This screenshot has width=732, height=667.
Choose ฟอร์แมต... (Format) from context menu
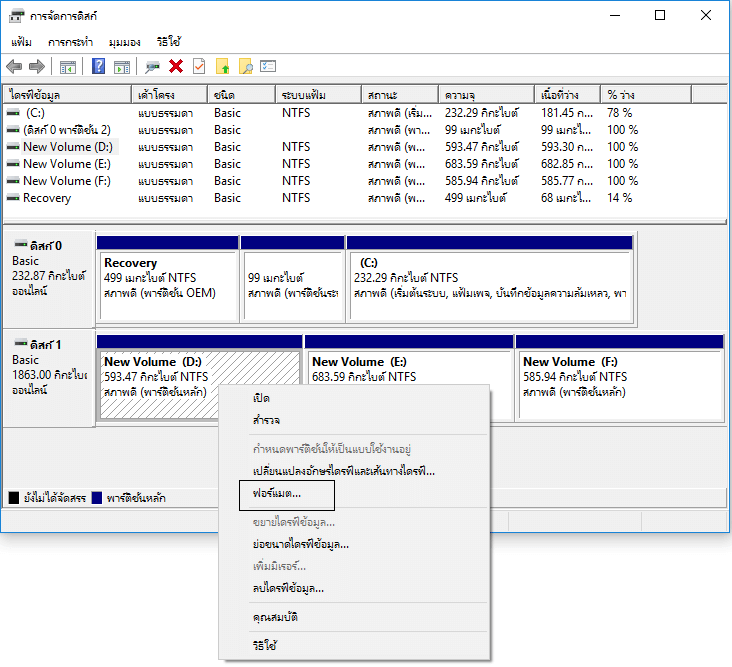click(277, 494)
